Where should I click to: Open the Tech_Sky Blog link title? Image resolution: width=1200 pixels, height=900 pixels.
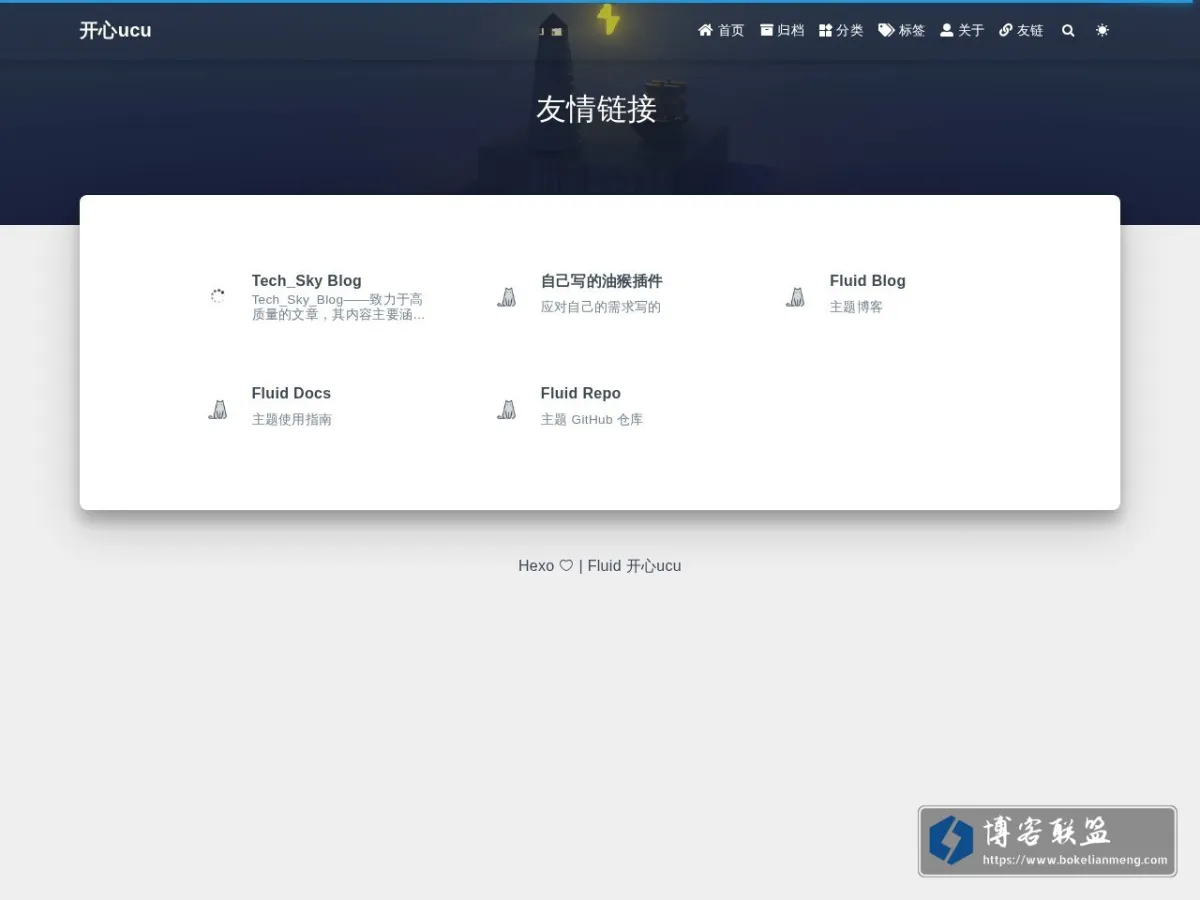[306, 281]
